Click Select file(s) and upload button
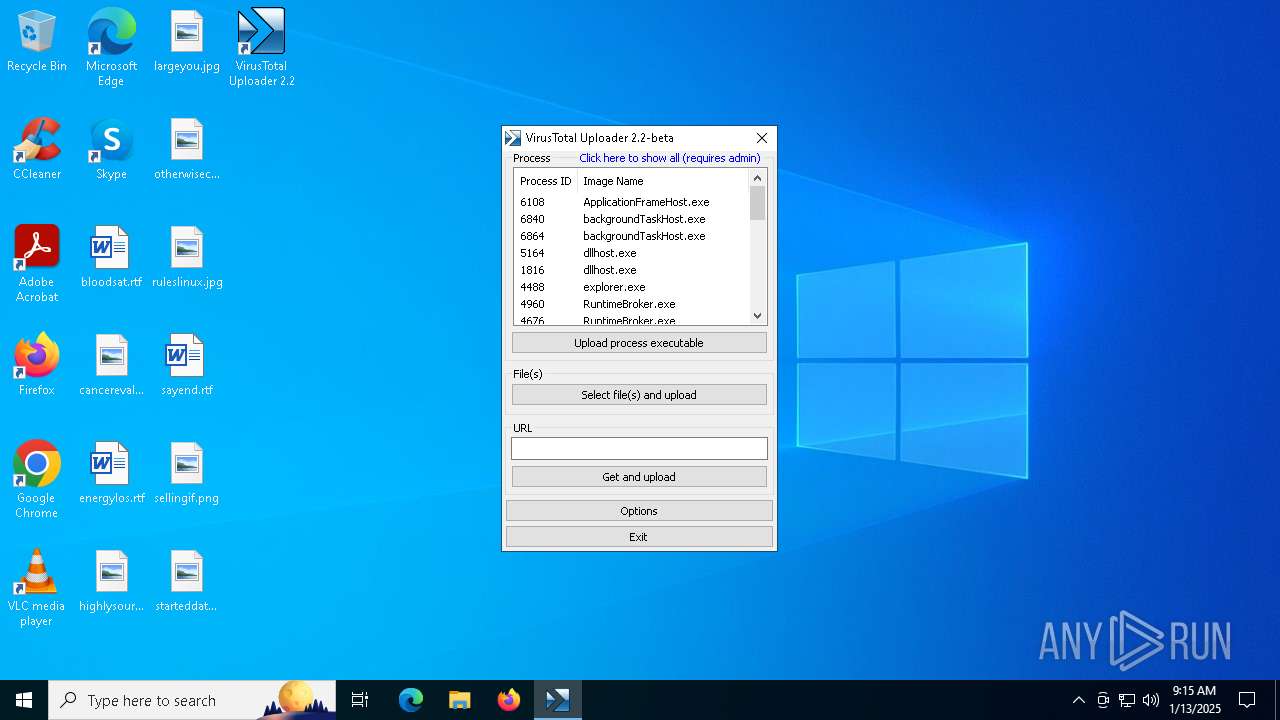The image size is (1280, 720). pyautogui.click(x=639, y=395)
